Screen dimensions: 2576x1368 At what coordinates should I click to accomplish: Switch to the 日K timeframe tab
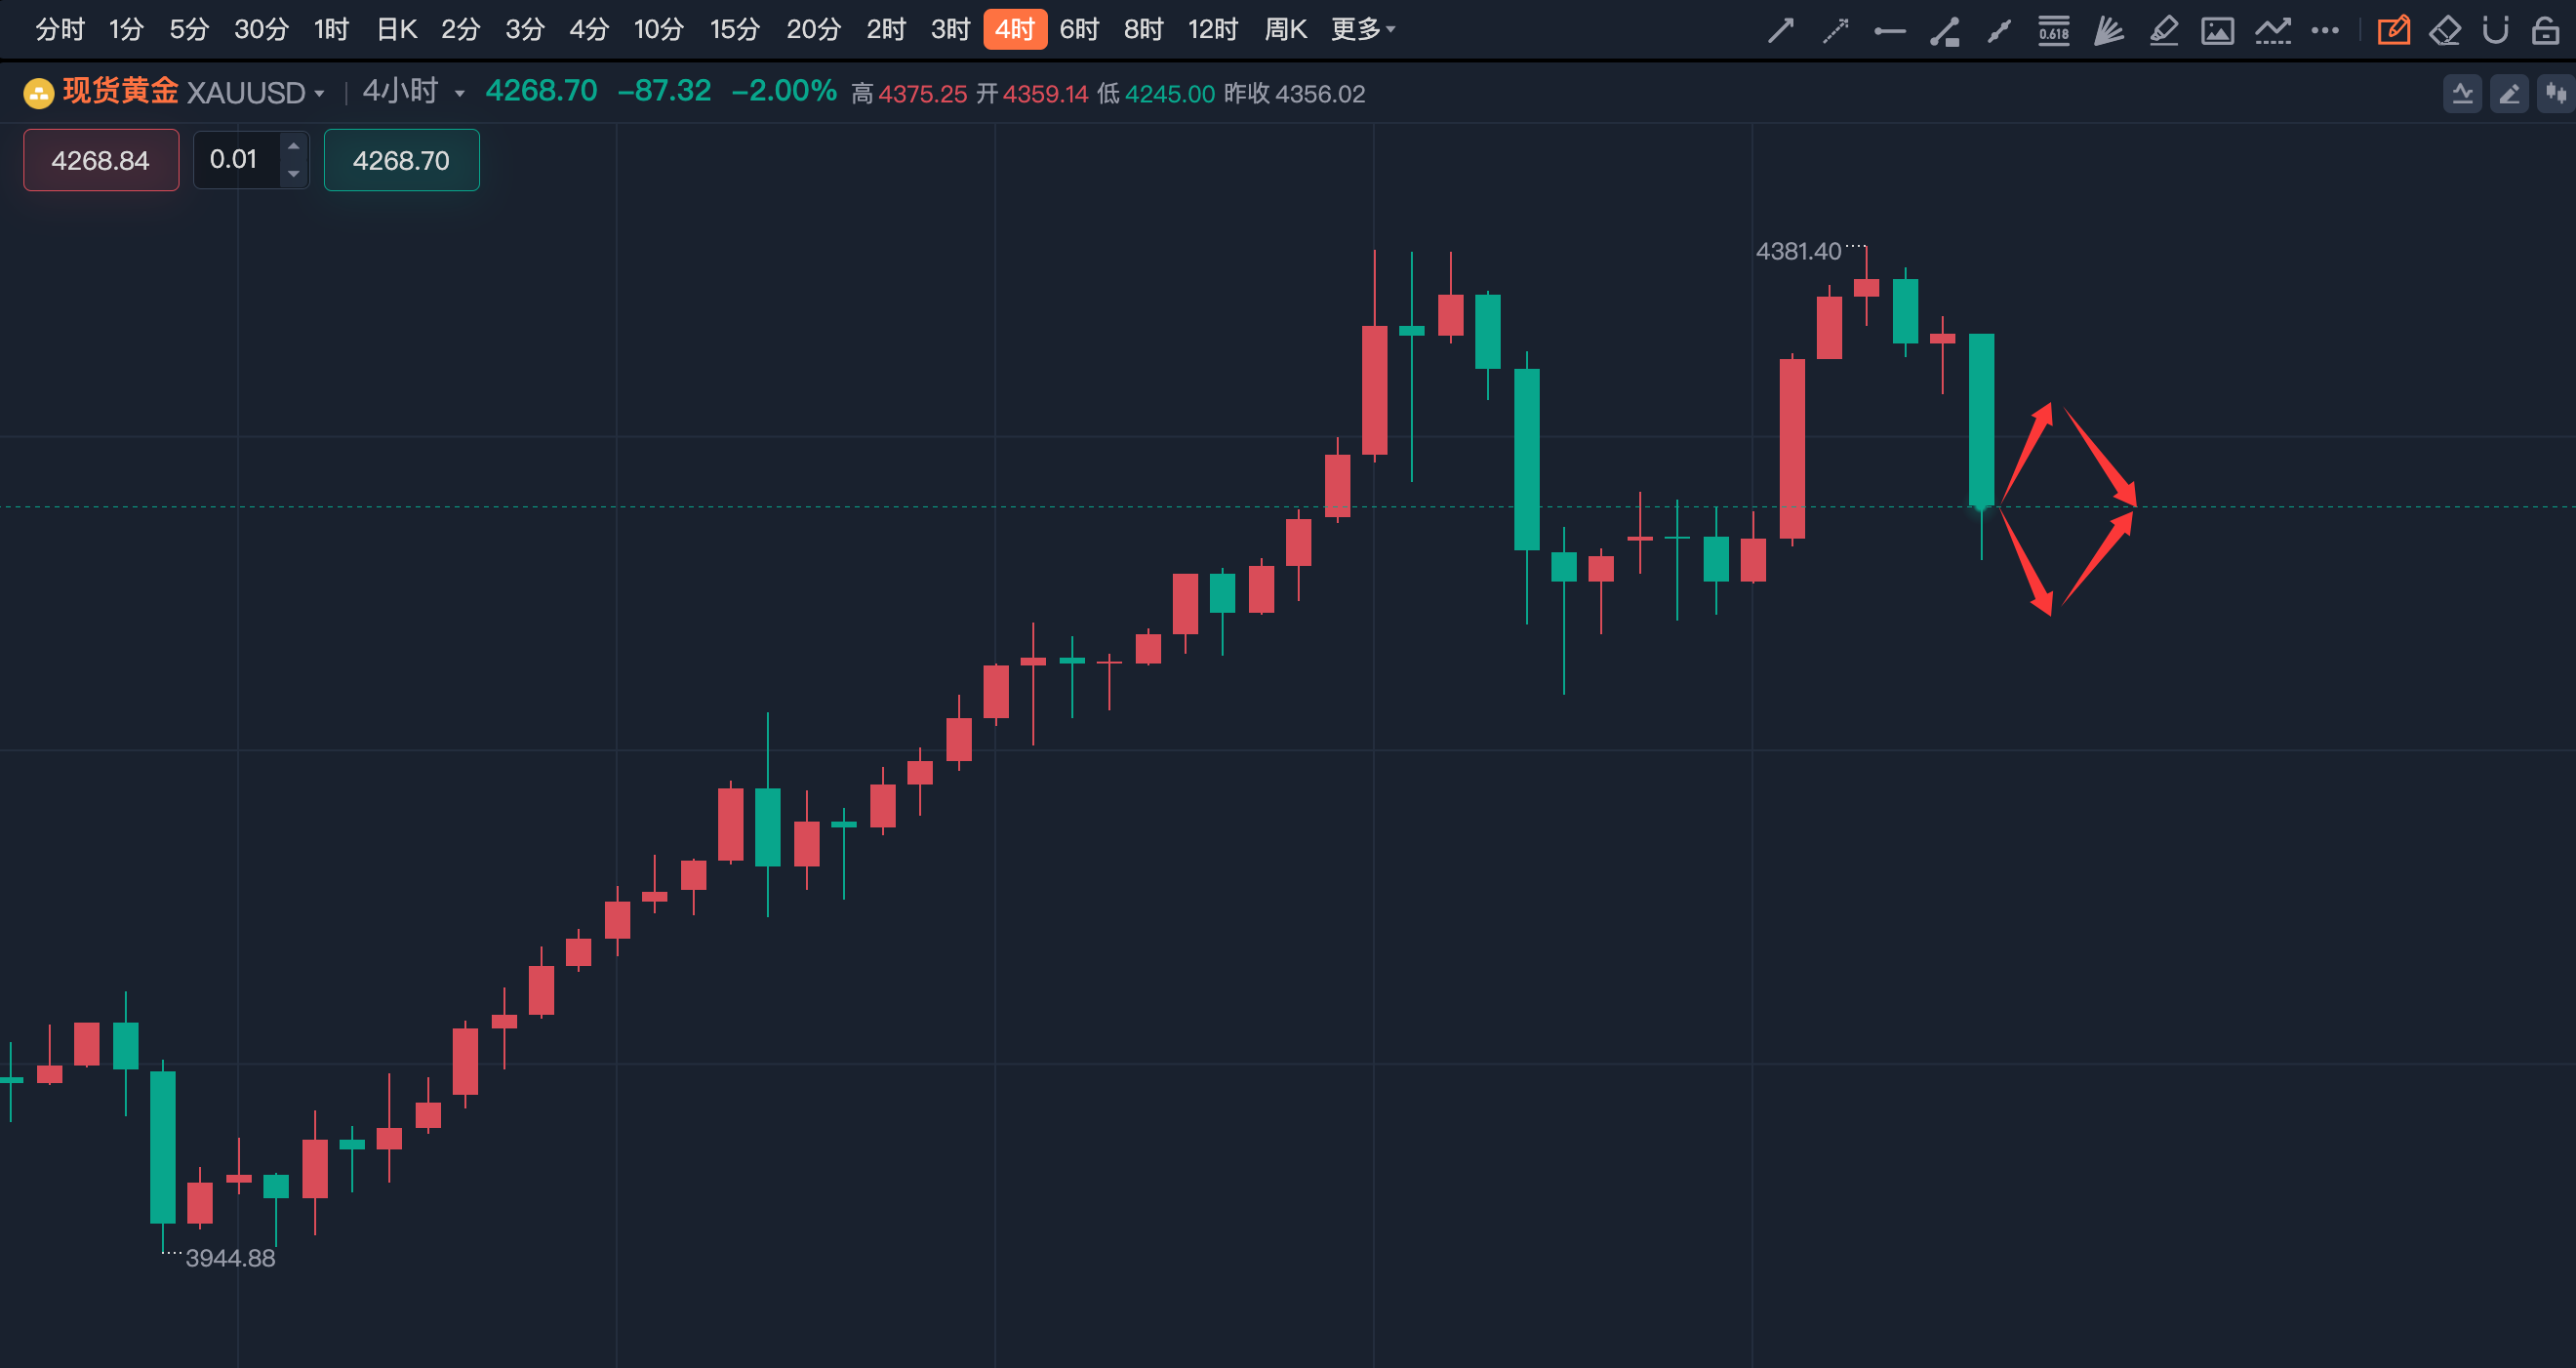click(396, 30)
